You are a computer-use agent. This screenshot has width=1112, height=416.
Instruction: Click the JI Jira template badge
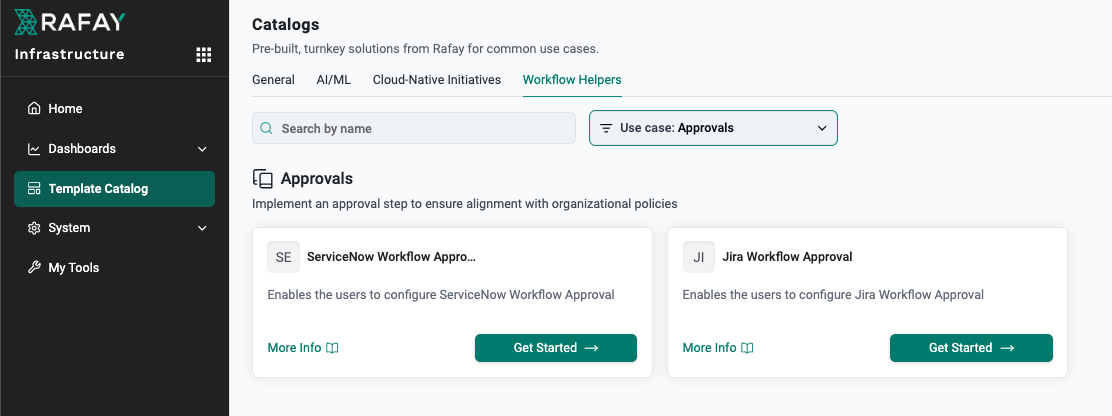pyautogui.click(x=699, y=257)
